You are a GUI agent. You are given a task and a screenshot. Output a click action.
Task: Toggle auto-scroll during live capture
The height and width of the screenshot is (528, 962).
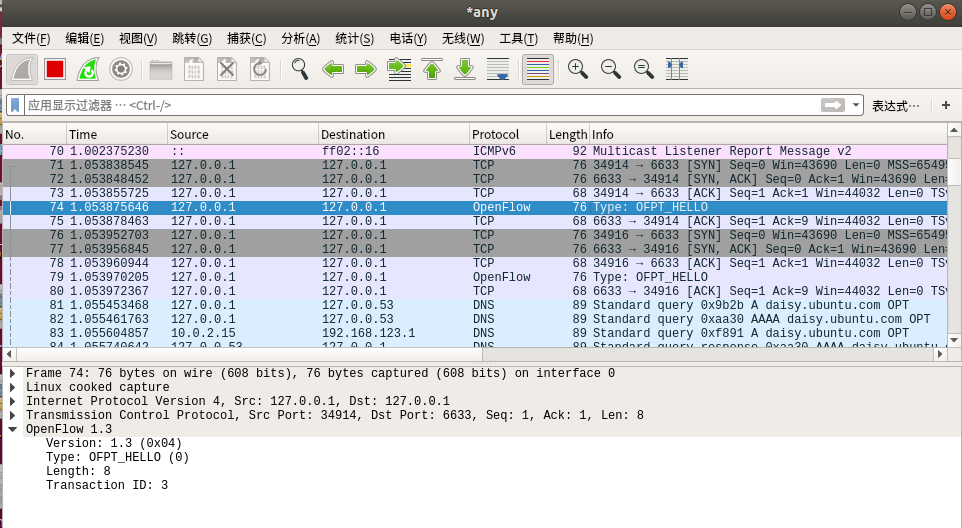tap(498, 69)
